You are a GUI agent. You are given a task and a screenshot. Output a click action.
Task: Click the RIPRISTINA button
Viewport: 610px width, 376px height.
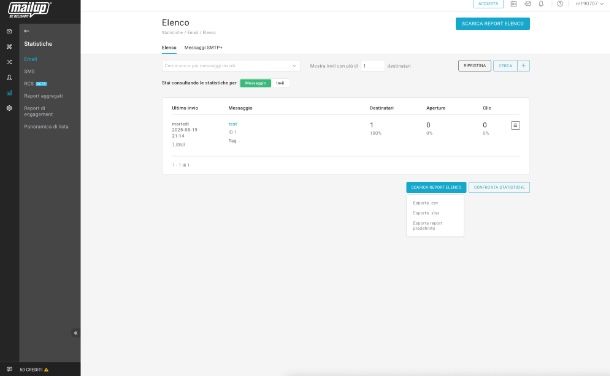[475, 66]
